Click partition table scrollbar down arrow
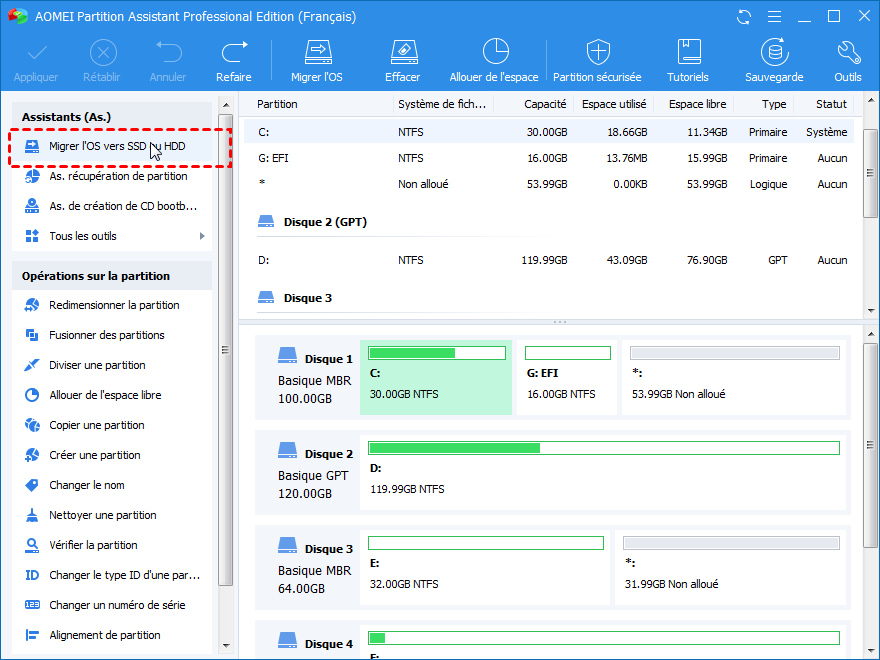This screenshot has width=880, height=660. (x=870, y=310)
